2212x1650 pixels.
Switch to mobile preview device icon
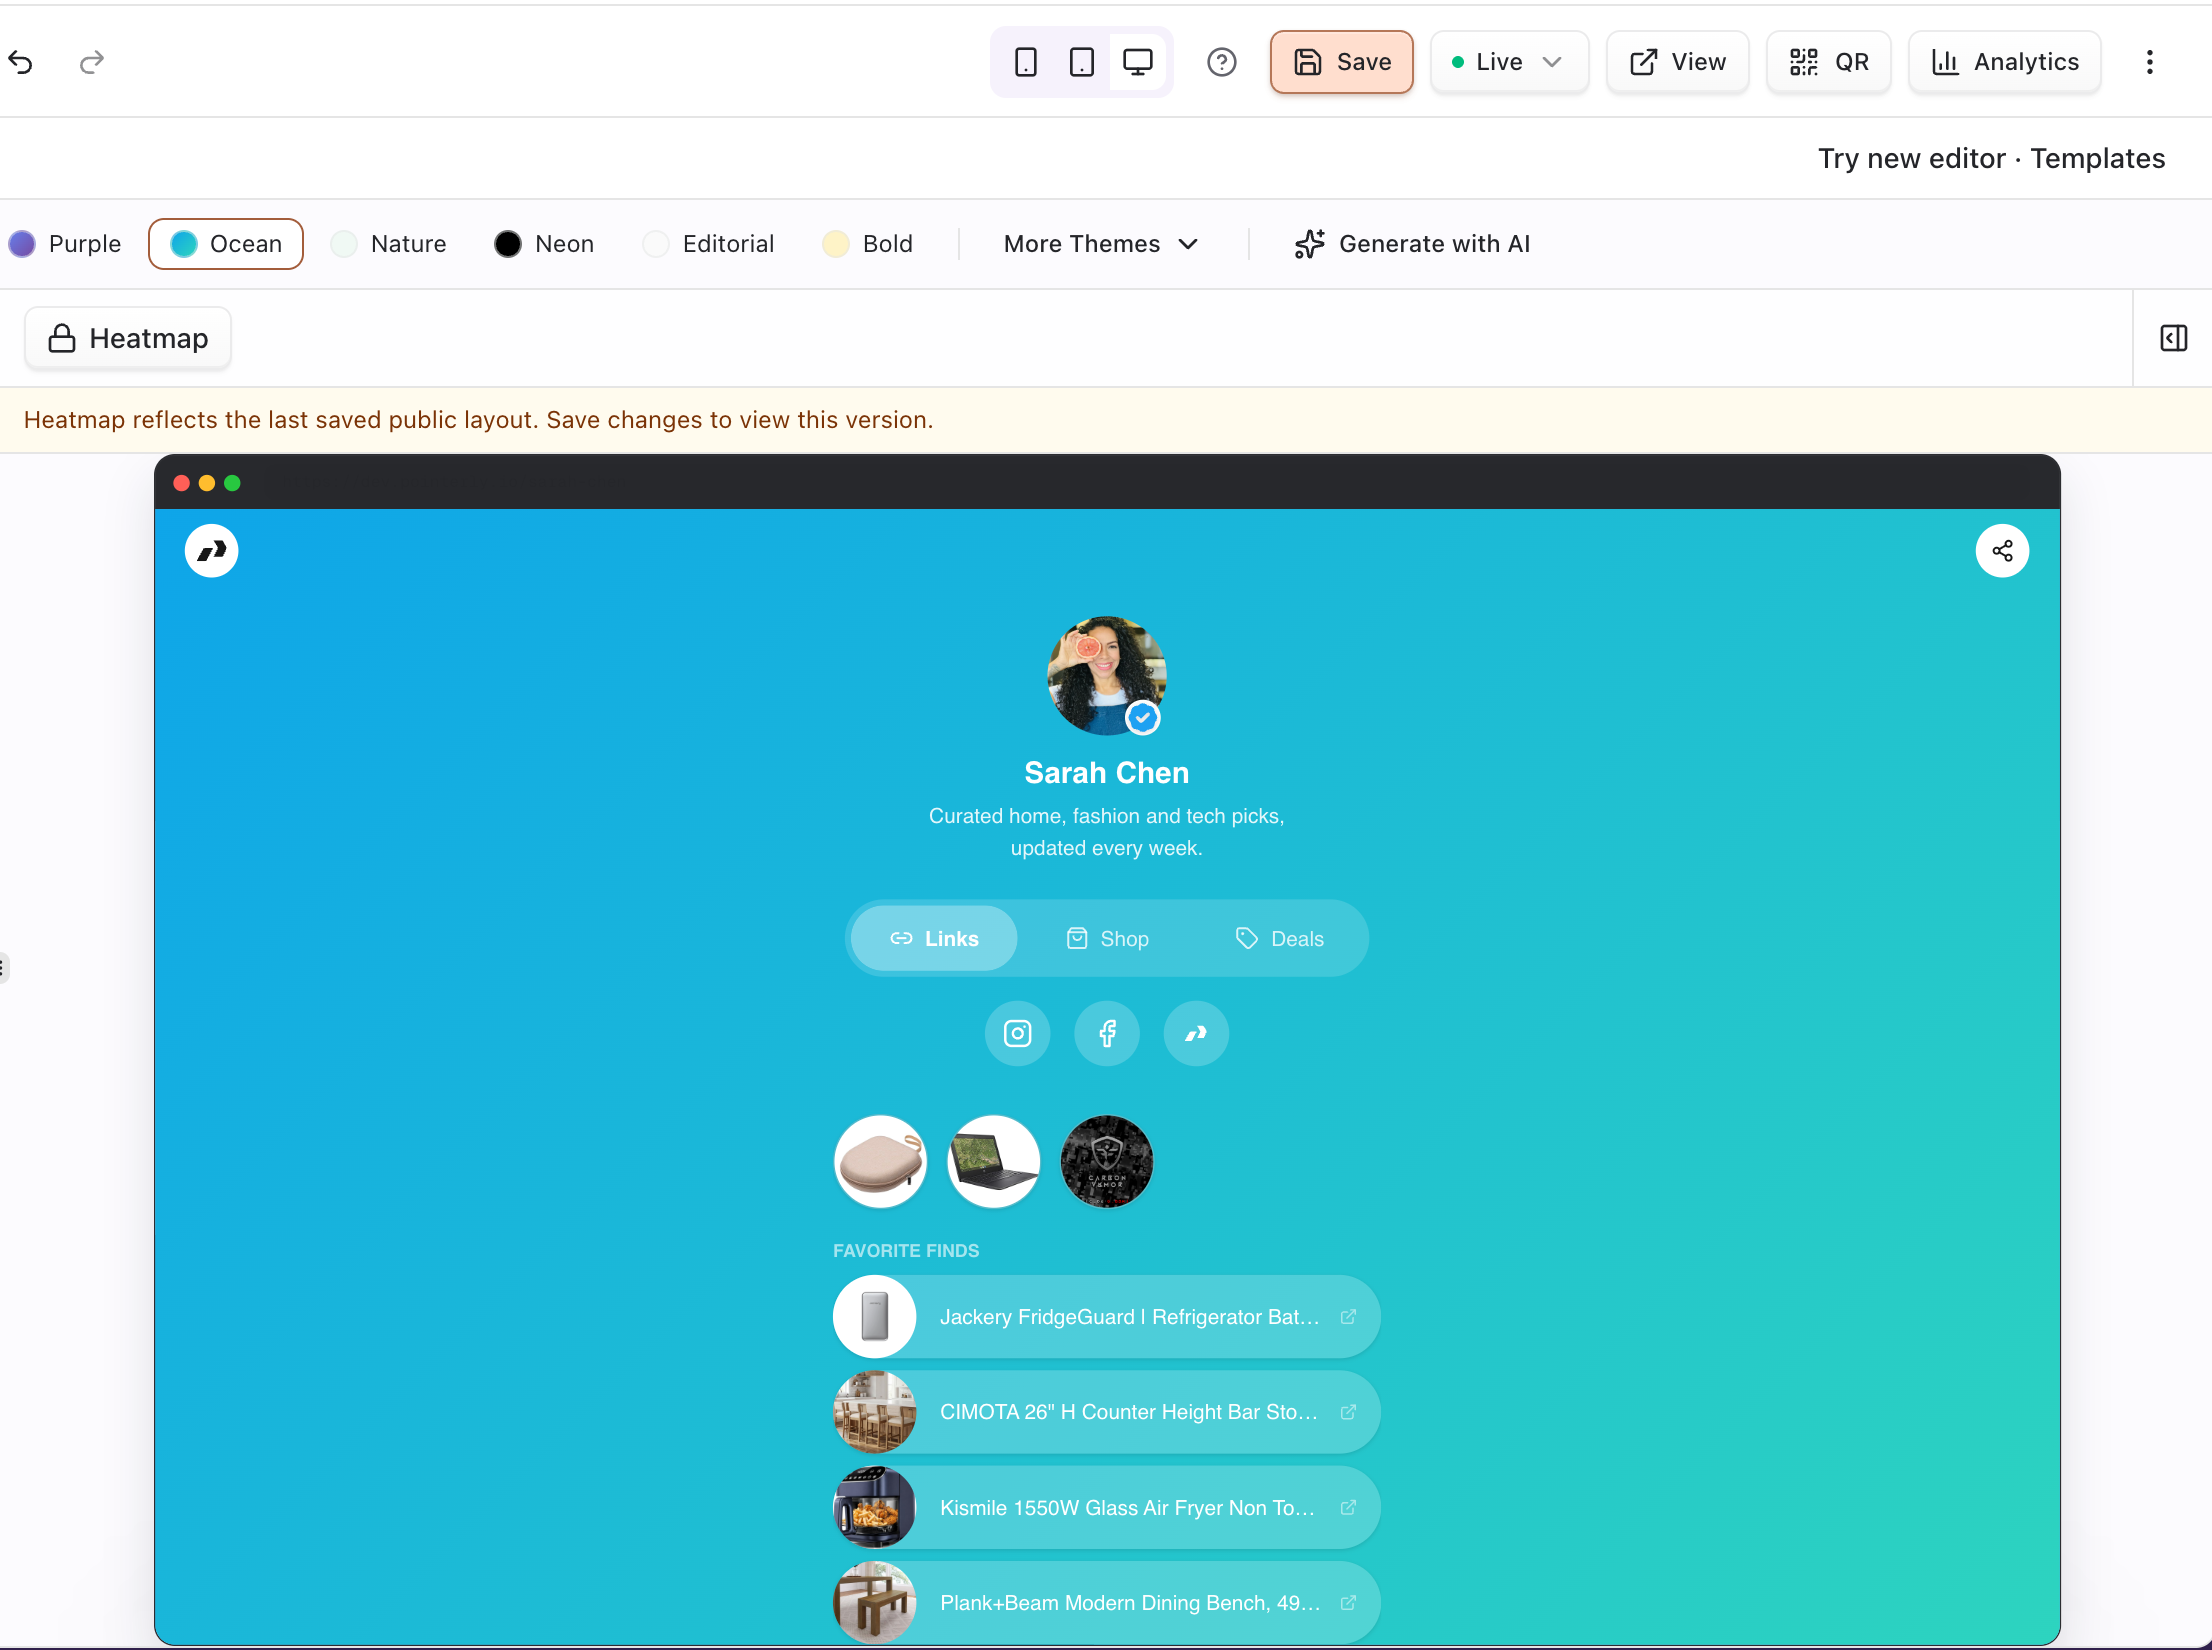coord(1025,62)
